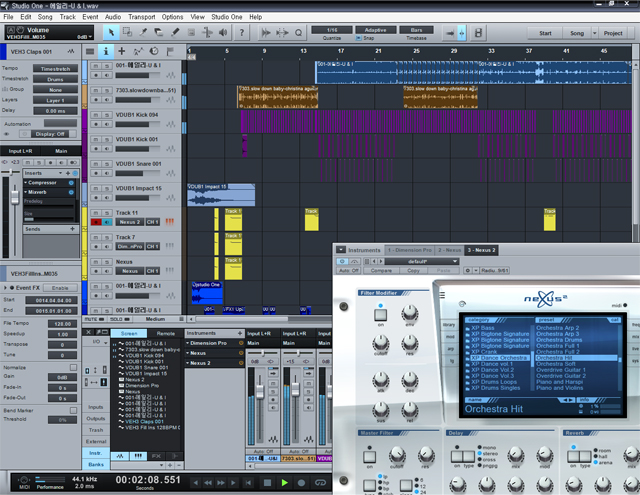Select the Paint pencil tool
The width and height of the screenshot is (640, 495).
175,32
